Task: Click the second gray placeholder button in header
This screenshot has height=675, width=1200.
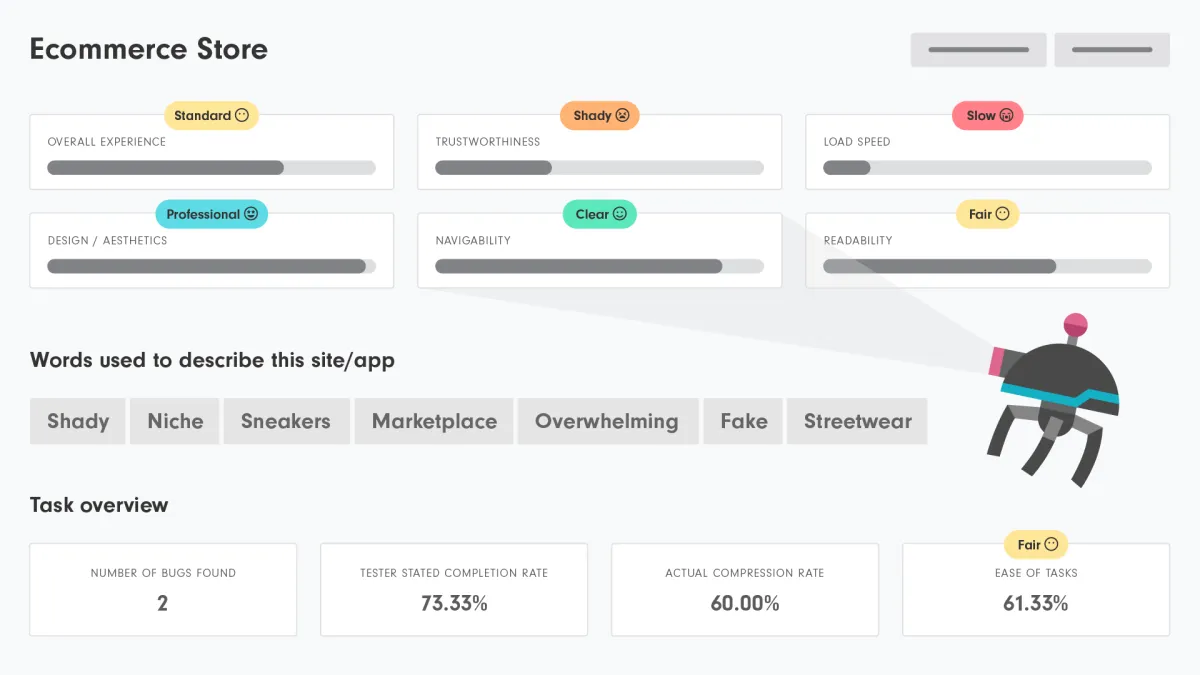Action: tap(1112, 50)
